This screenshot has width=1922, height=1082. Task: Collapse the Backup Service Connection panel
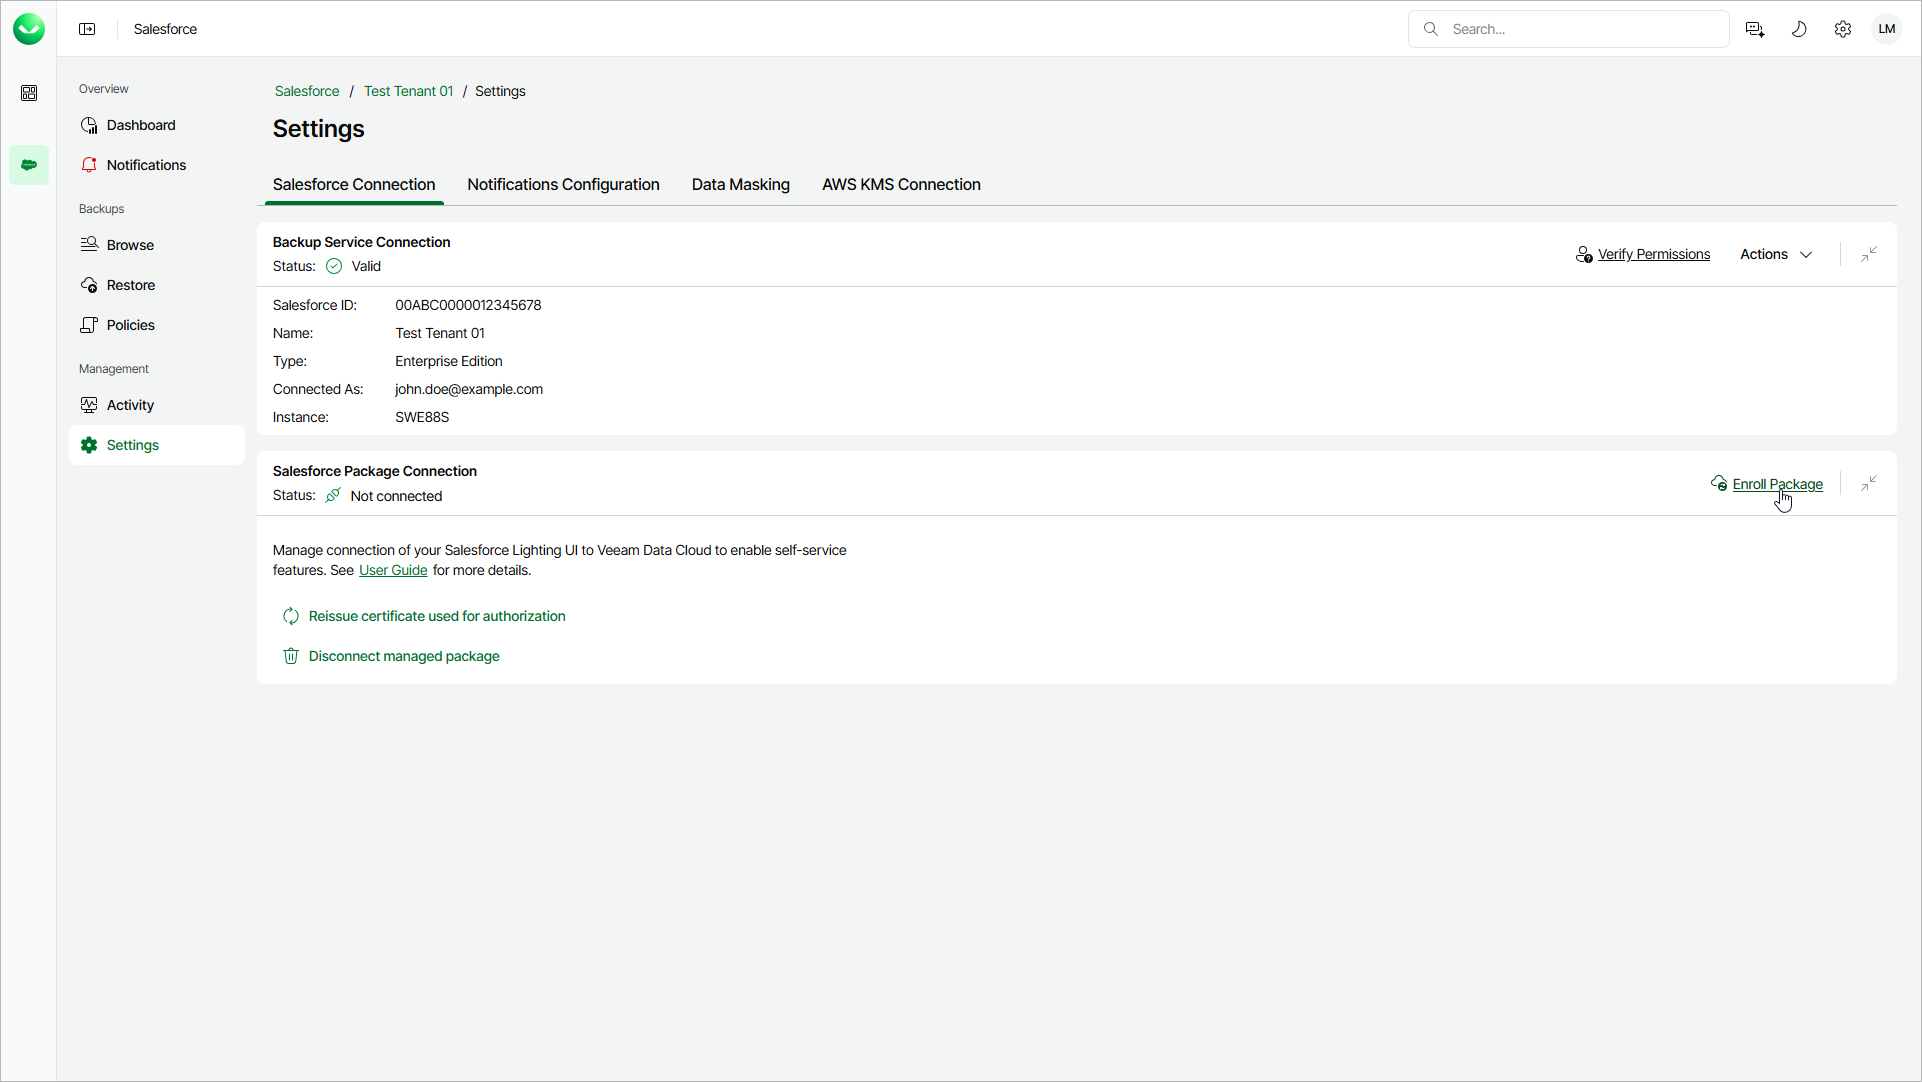1868,254
